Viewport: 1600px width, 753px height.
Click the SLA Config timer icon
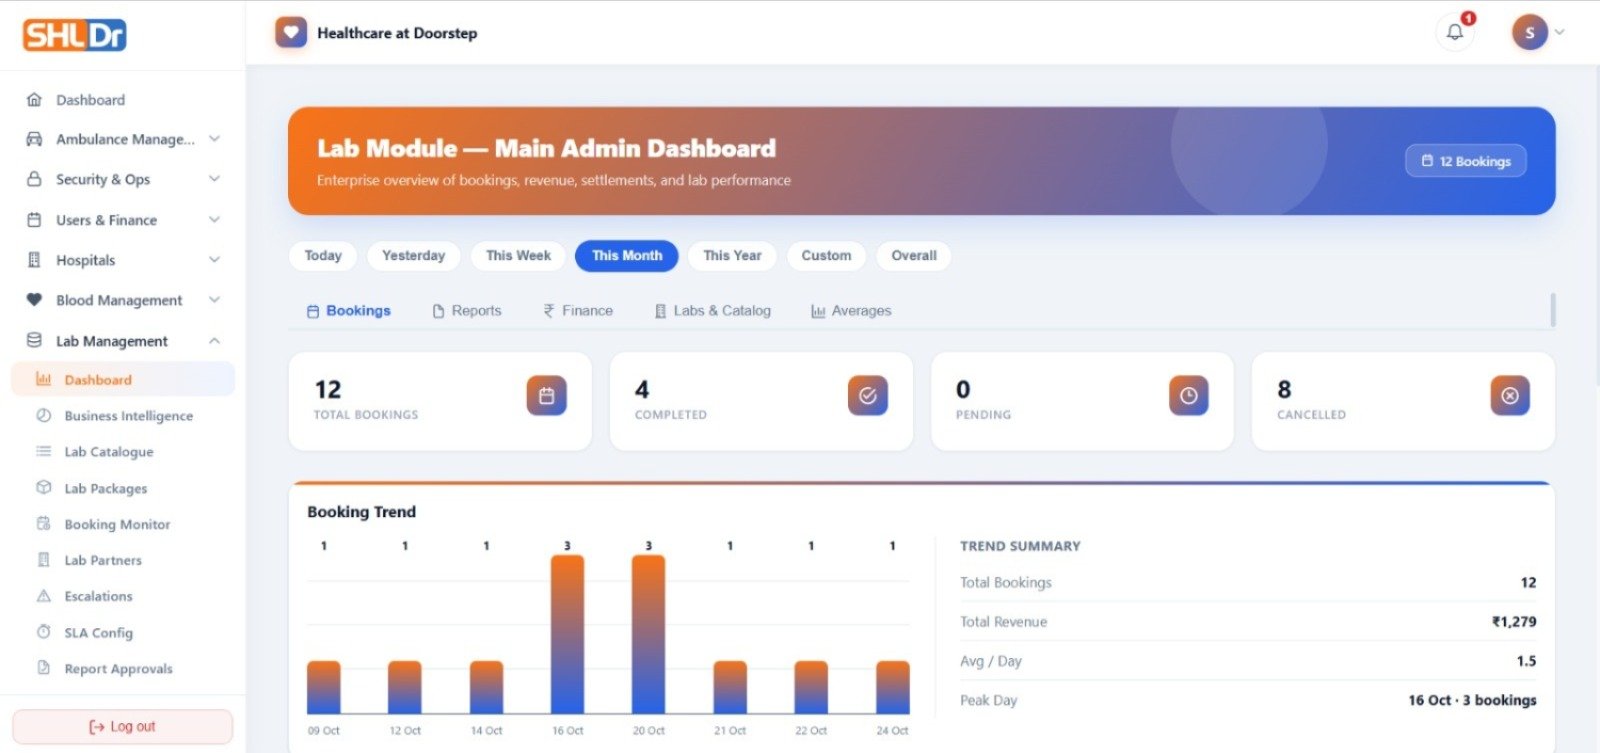pyautogui.click(x=43, y=632)
